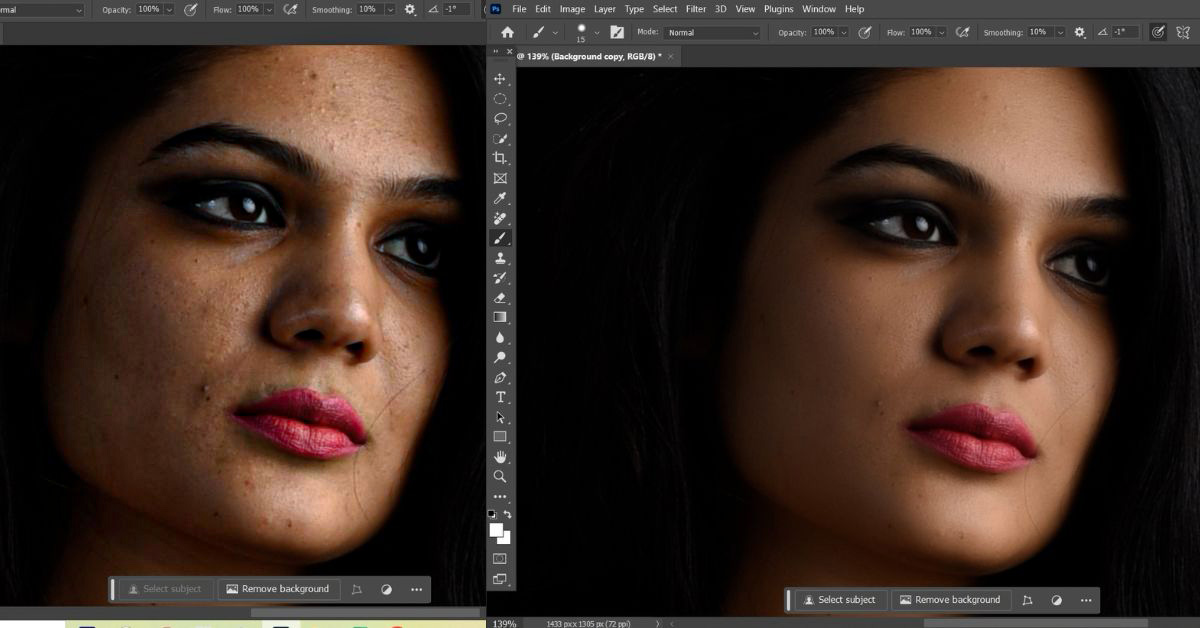
Task: Select the Eraser tool
Action: point(500,298)
